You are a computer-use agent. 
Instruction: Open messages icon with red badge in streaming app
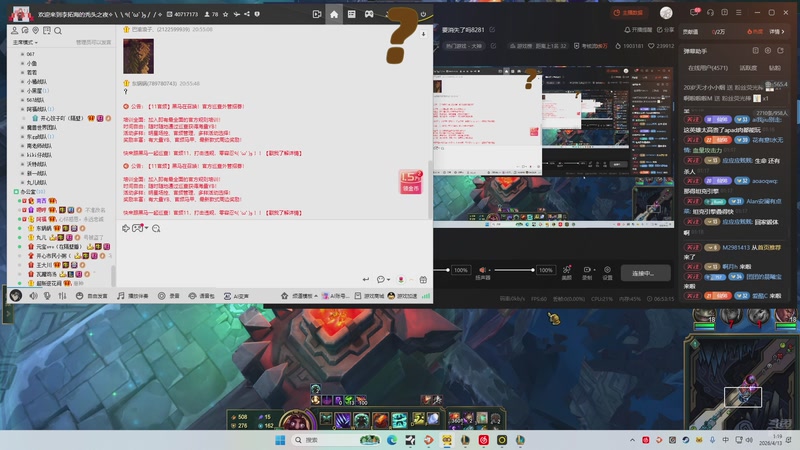point(694,12)
